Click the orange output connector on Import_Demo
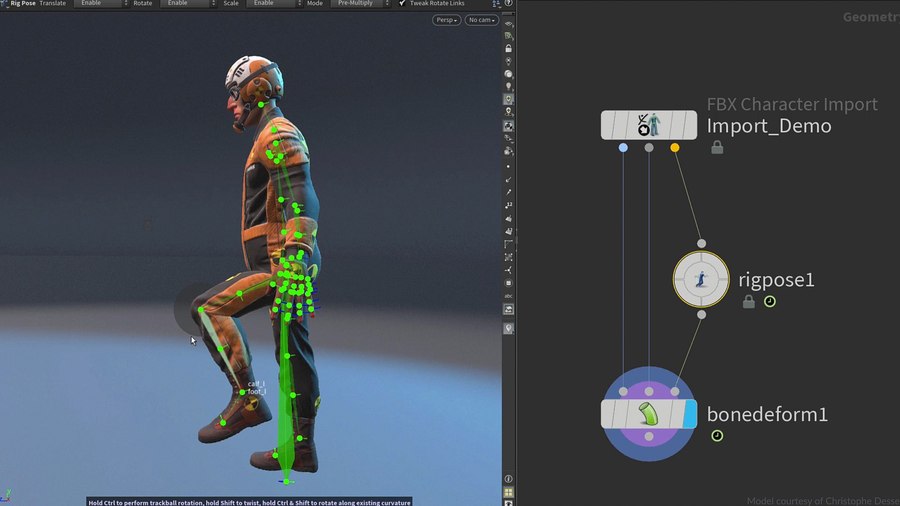The image size is (900, 506). (x=675, y=148)
